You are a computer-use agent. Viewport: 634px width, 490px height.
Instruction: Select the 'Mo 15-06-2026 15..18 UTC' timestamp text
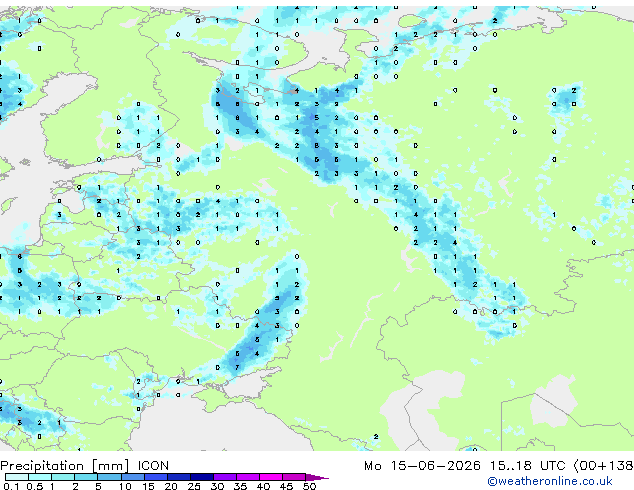tap(464, 466)
